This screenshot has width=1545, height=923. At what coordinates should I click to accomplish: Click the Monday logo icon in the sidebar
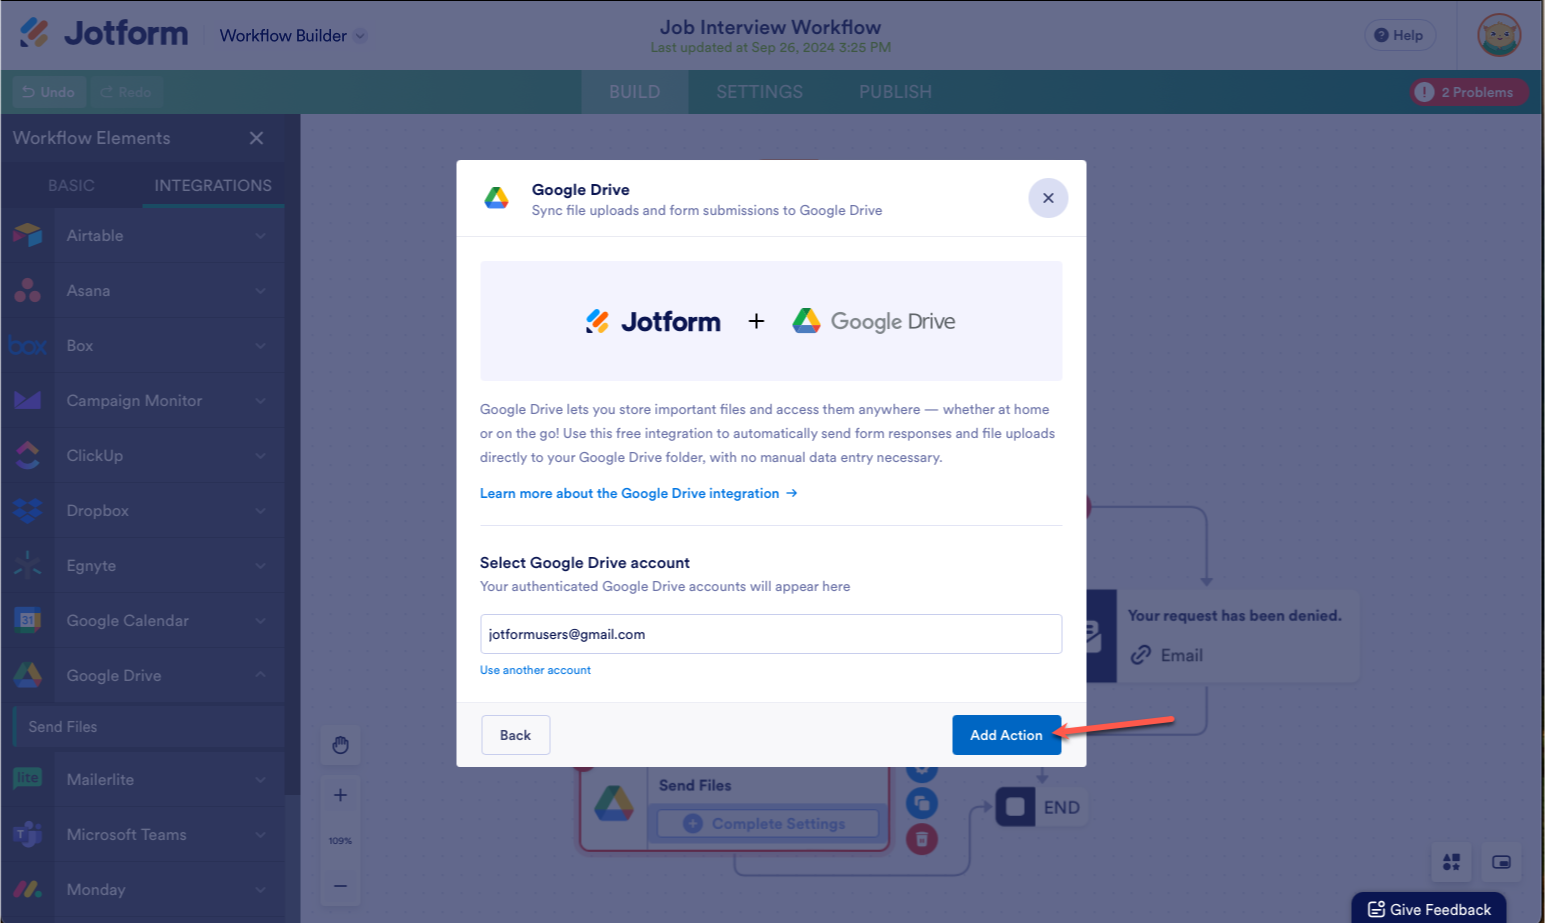click(28, 889)
